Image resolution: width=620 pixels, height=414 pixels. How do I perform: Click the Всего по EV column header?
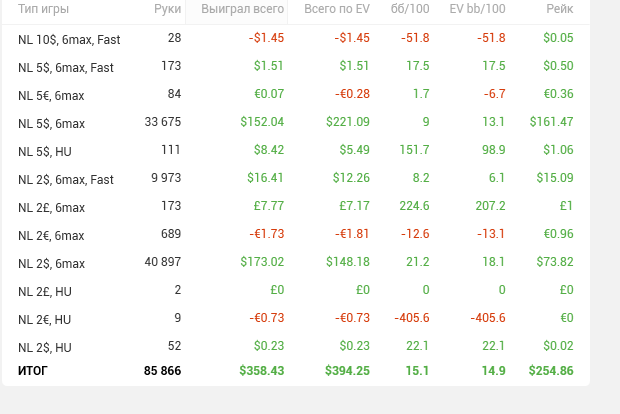tap(337, 9)
